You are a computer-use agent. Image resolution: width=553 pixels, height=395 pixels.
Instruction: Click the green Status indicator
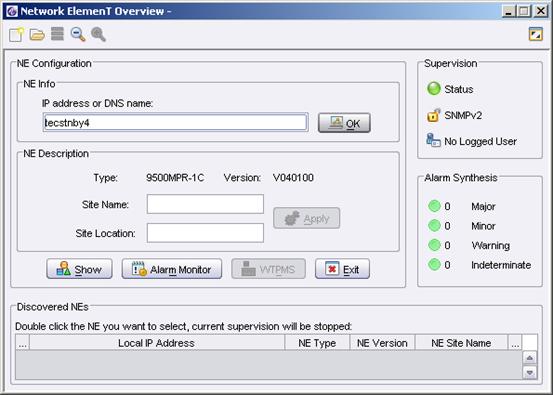tap(434, 89)
